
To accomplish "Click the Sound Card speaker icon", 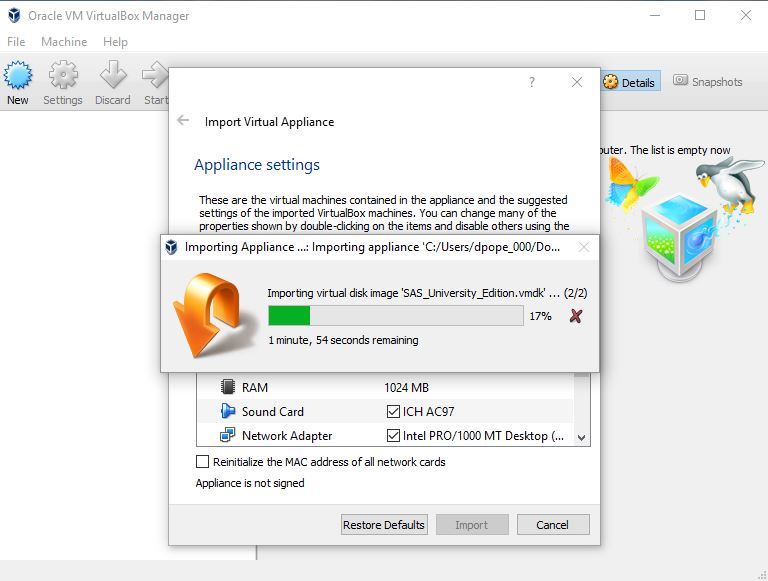I will point(228,411).
